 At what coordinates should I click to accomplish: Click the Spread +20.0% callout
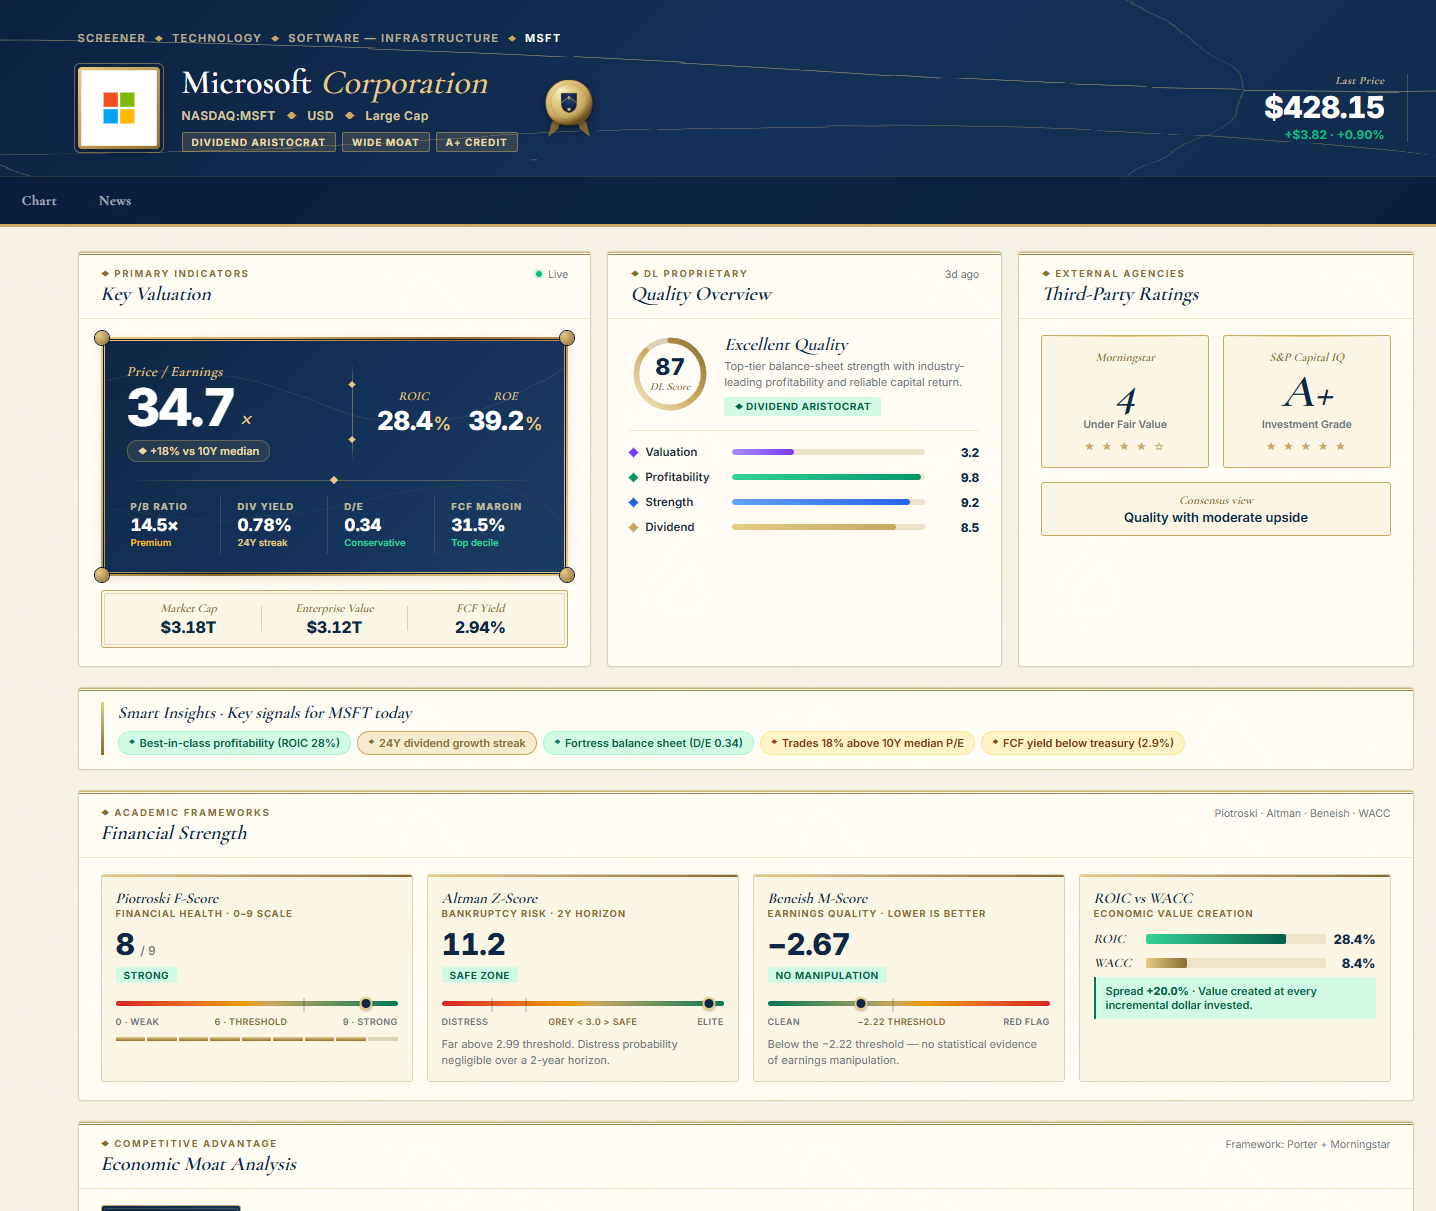pos(1234,998)
